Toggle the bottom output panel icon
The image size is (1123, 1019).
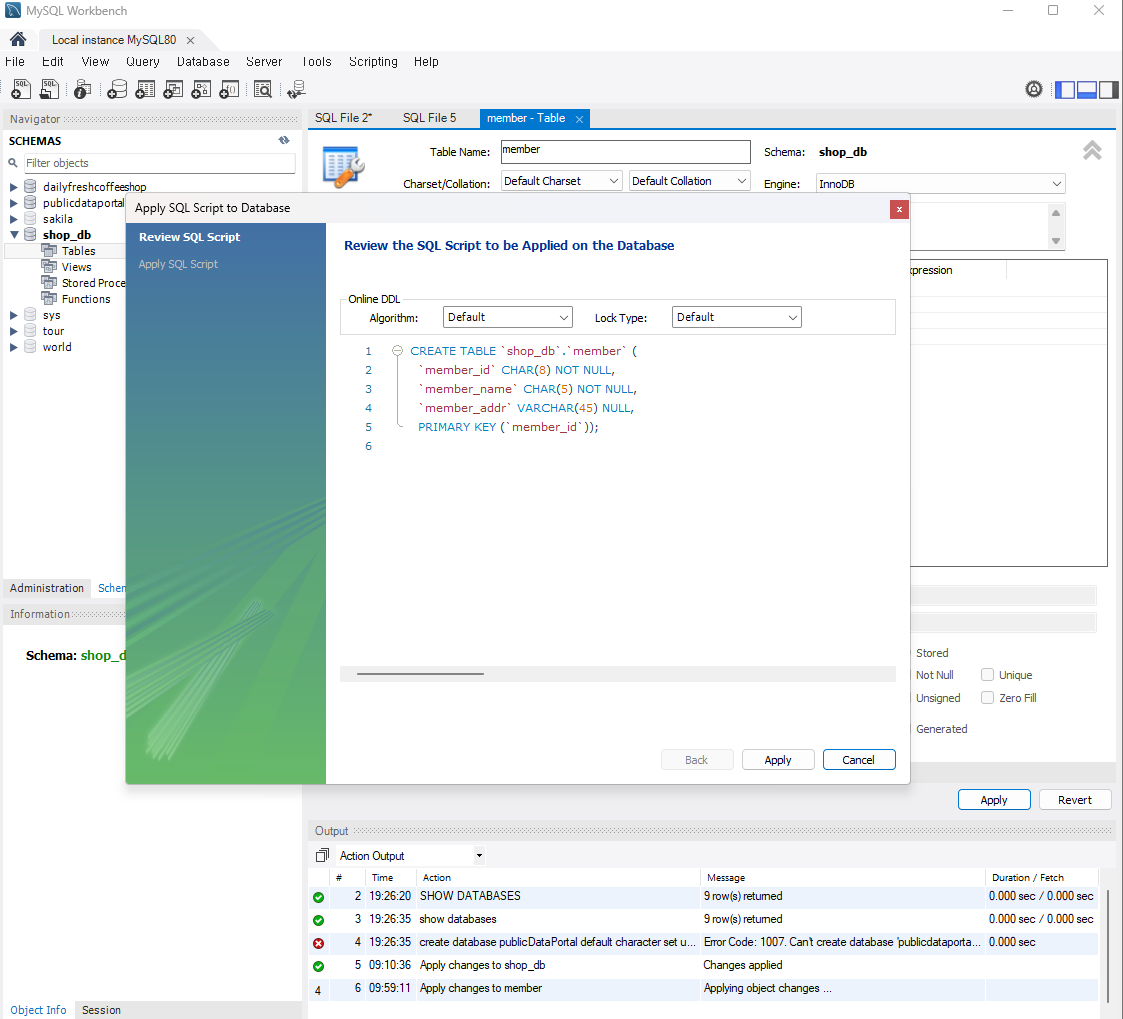pos(1086,90)
